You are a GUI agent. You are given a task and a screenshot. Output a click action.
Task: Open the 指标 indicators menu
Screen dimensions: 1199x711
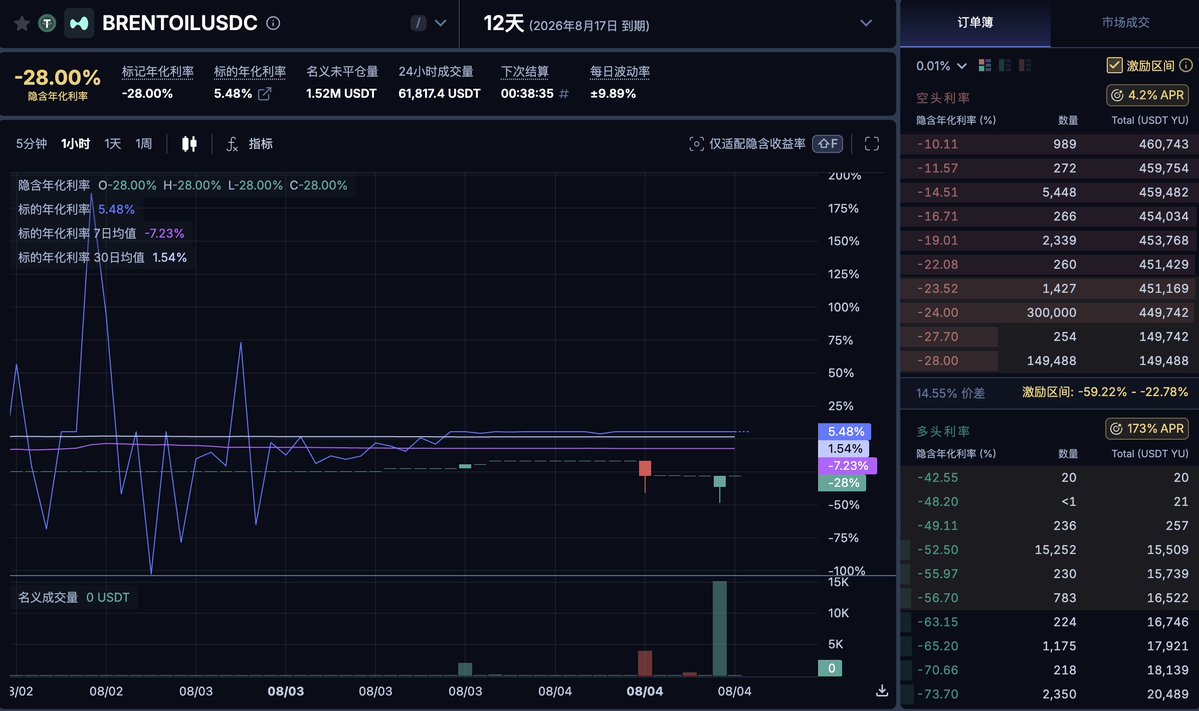tap(261, 144)
